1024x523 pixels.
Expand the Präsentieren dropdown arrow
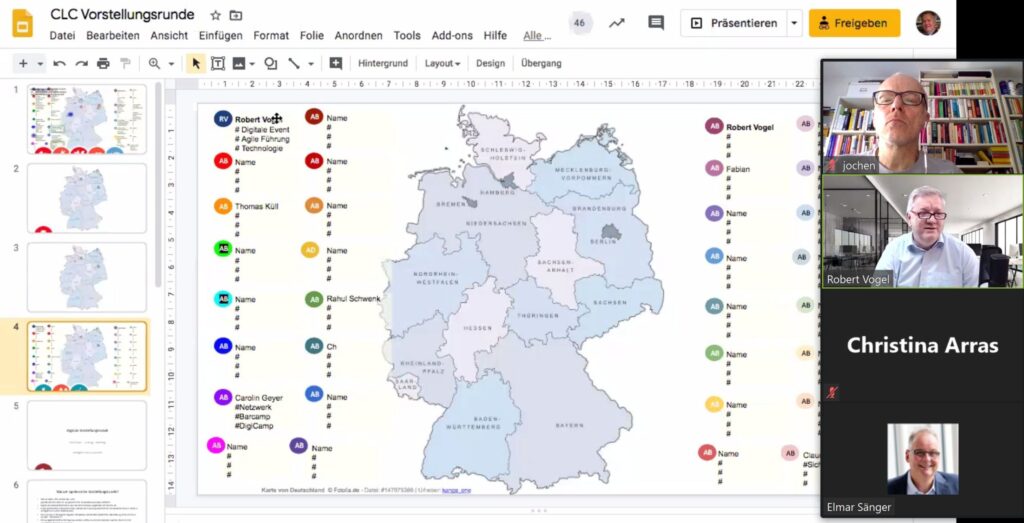coord(794,23)
